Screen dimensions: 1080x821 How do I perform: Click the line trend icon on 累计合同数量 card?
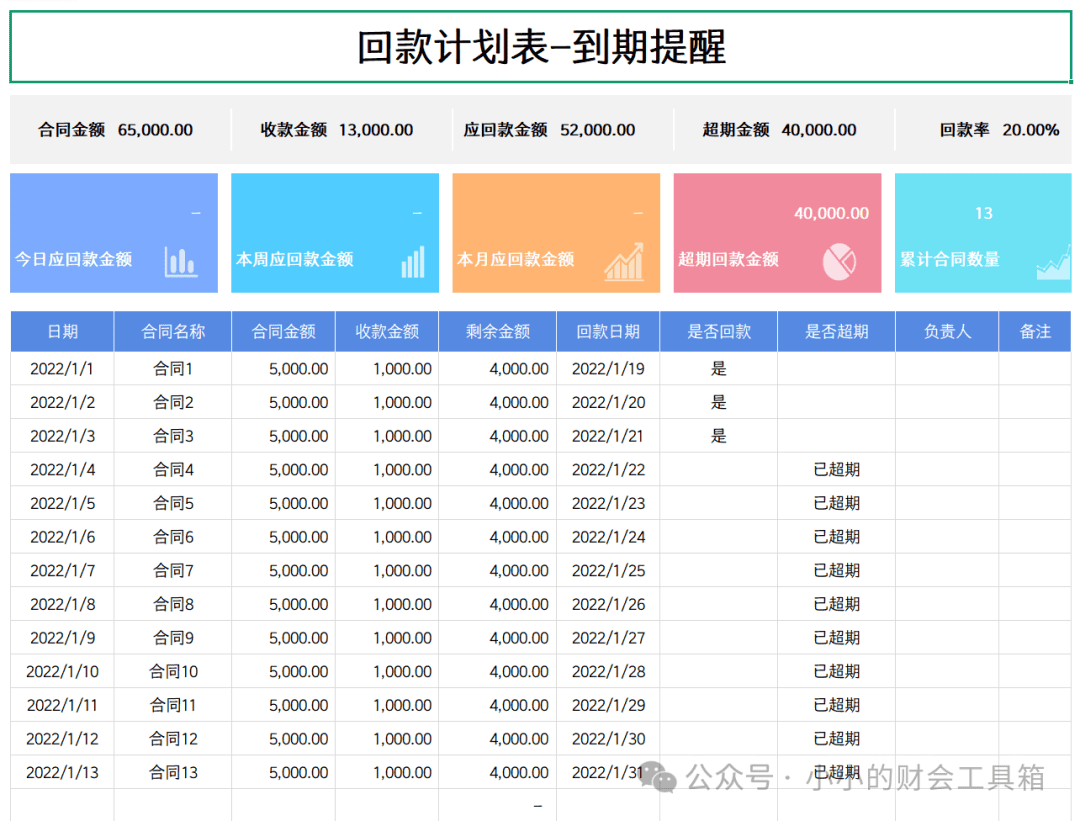coord(1054,265)
